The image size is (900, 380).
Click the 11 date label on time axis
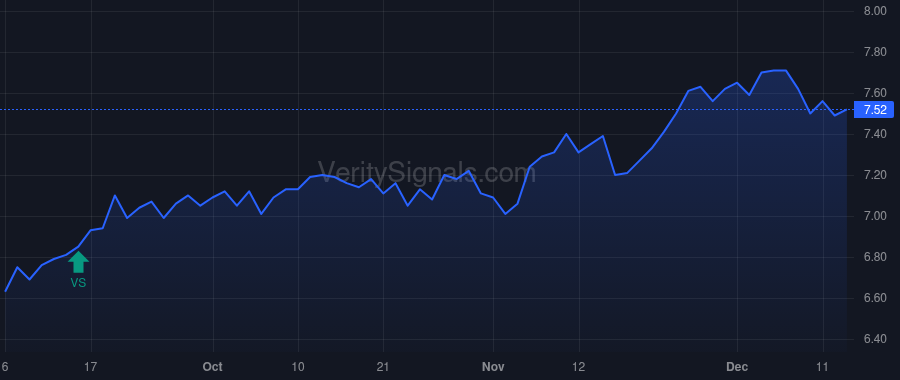823,367
